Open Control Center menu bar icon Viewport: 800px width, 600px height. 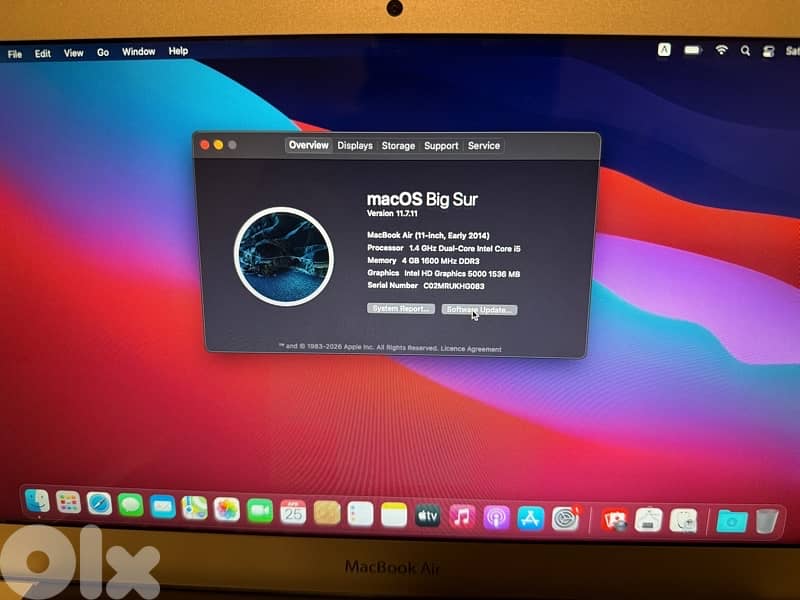768,51
